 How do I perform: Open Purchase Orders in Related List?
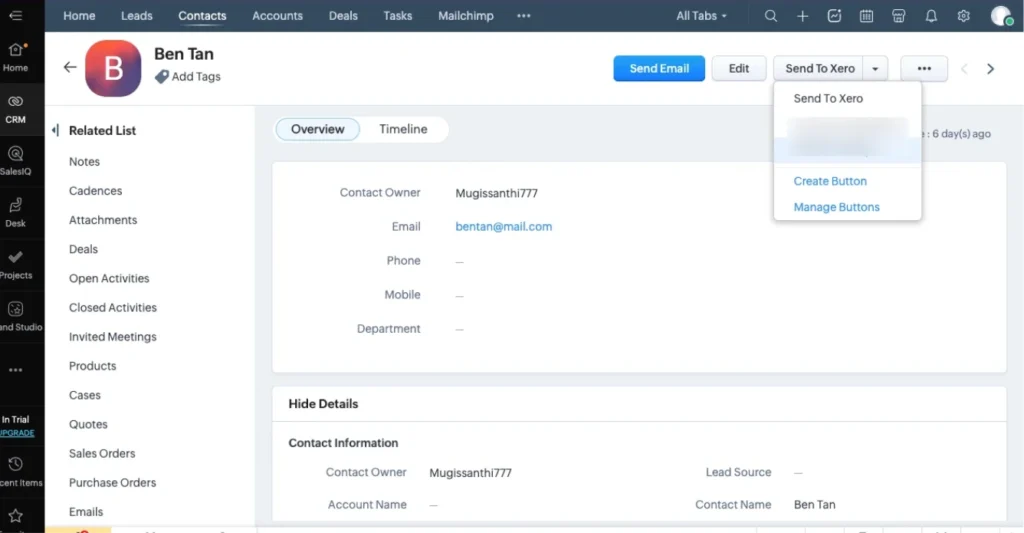(x=112, y=483)
